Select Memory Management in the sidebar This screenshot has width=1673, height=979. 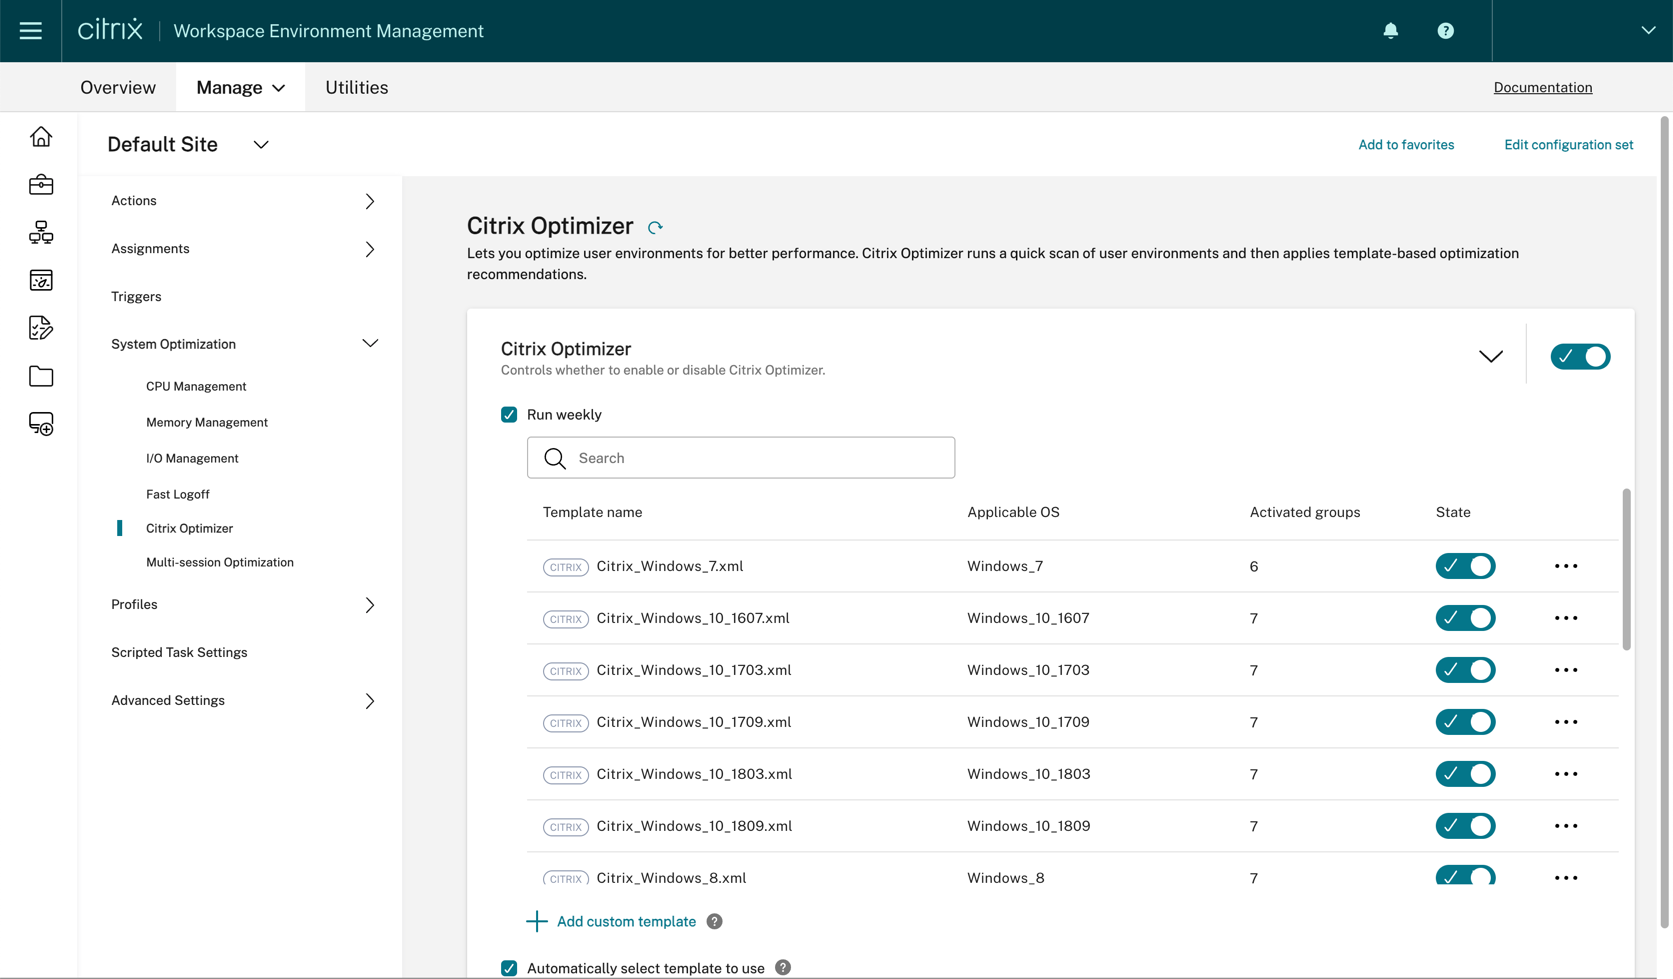pos(207,423)
